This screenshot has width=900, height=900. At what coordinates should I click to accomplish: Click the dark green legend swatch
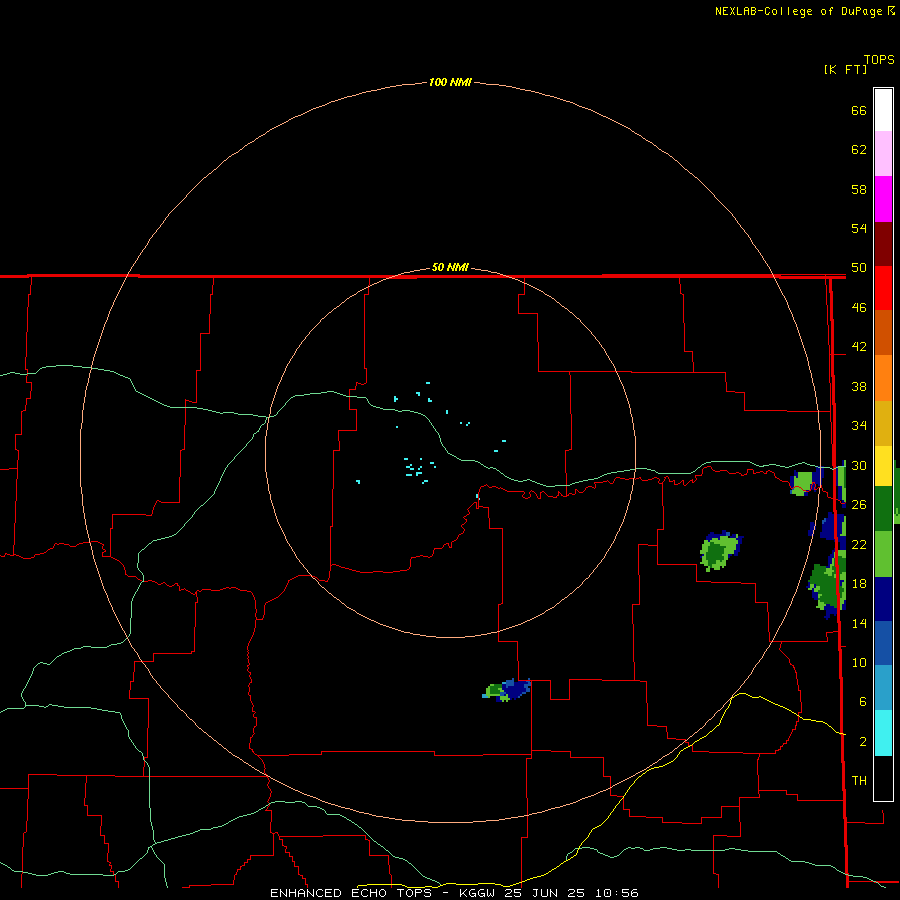[883, 509]
